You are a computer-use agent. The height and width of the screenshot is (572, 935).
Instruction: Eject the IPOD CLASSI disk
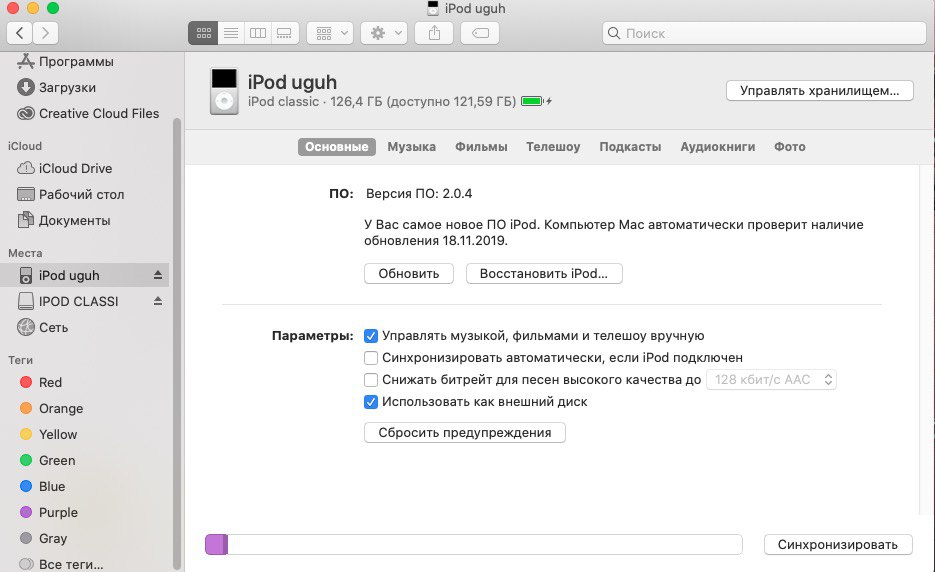tap(157, 301)
